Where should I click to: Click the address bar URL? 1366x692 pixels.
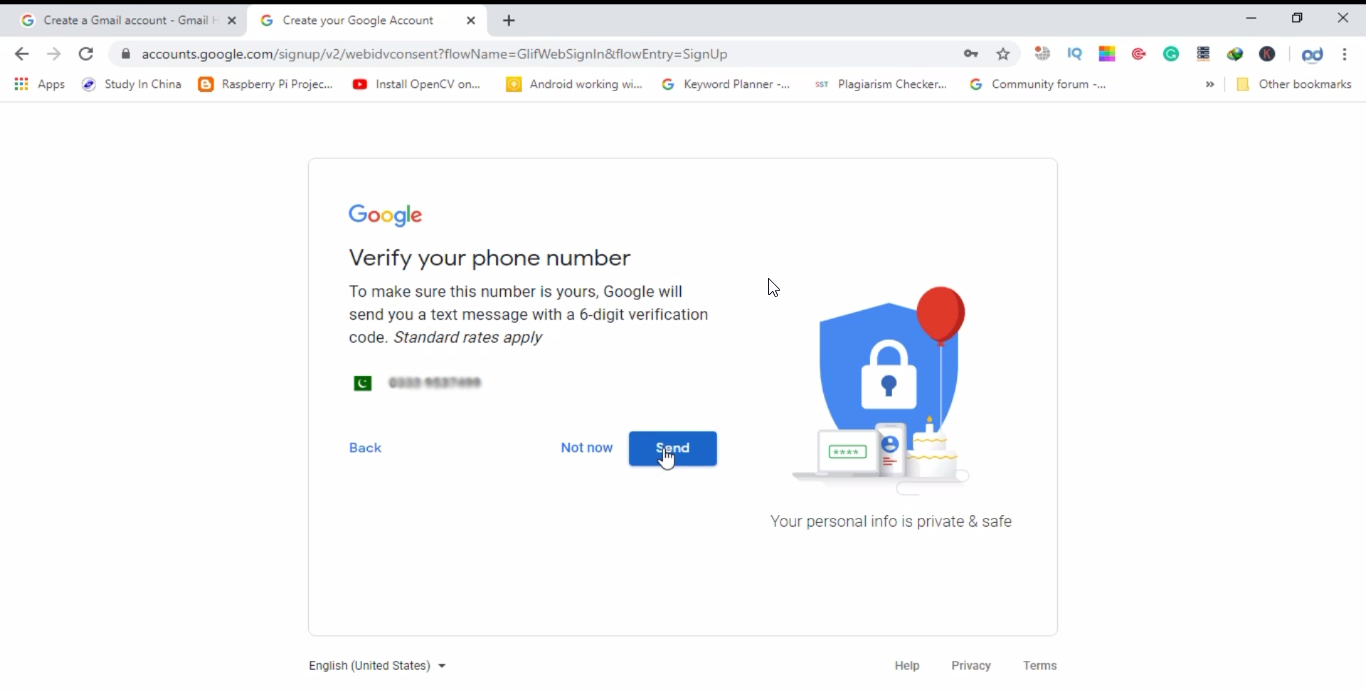(435, 54)
